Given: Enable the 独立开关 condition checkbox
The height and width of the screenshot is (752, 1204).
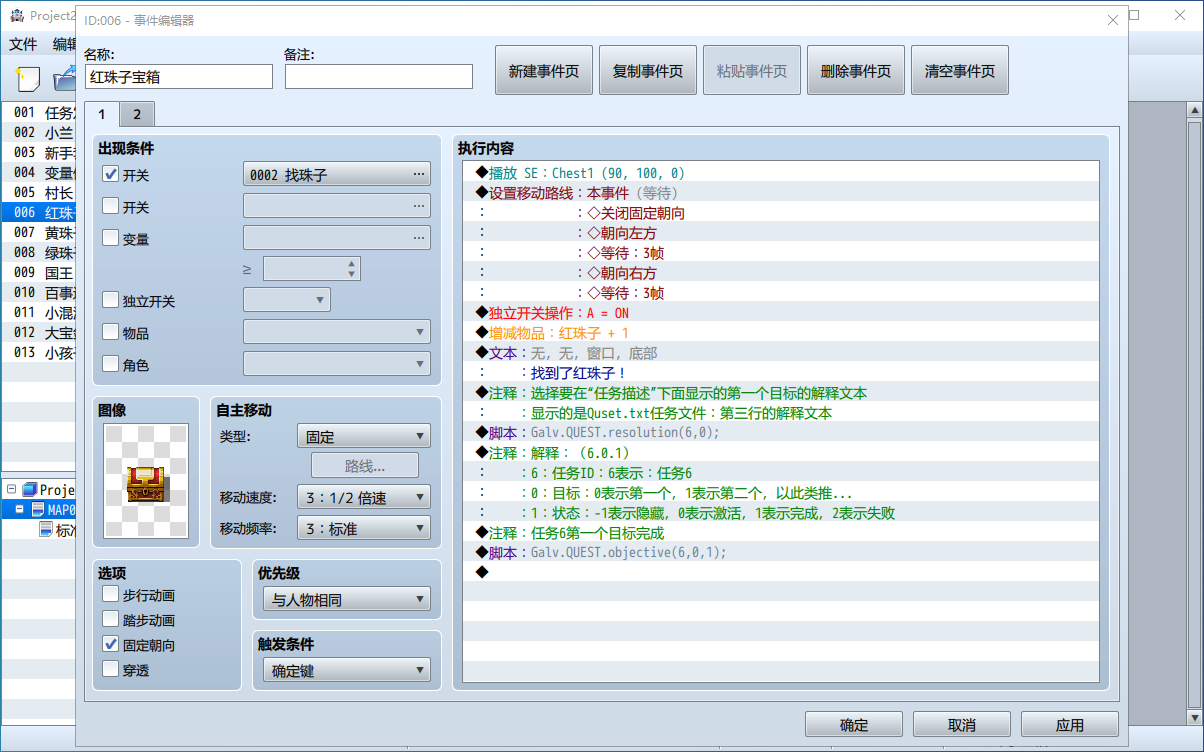Looking at the screenshot, I should pyautogui.click(x=111, y=300).
